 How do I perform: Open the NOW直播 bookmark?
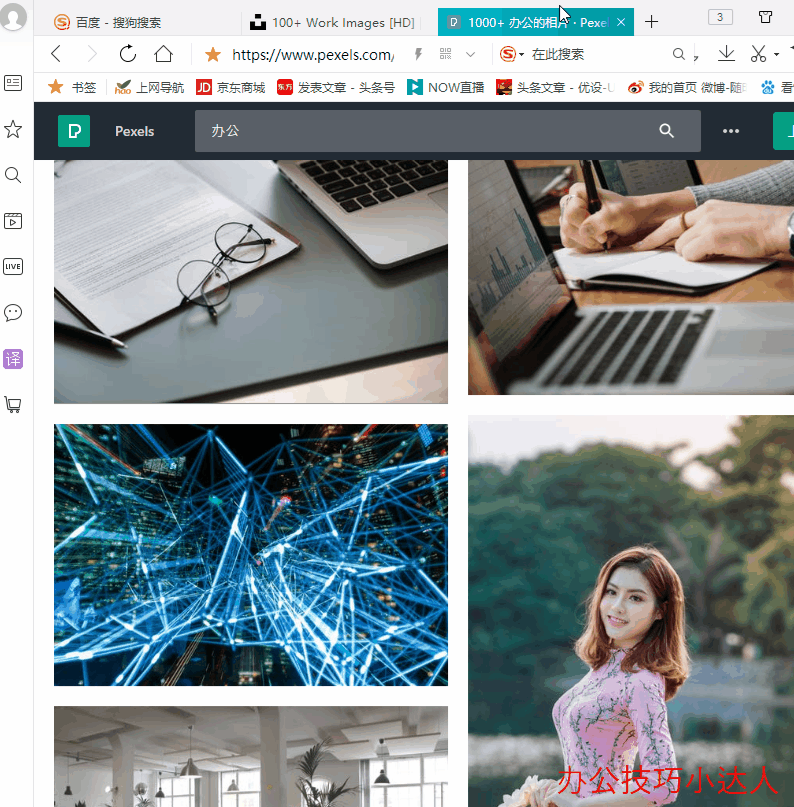pyautogui.click(x=446, y=87)
